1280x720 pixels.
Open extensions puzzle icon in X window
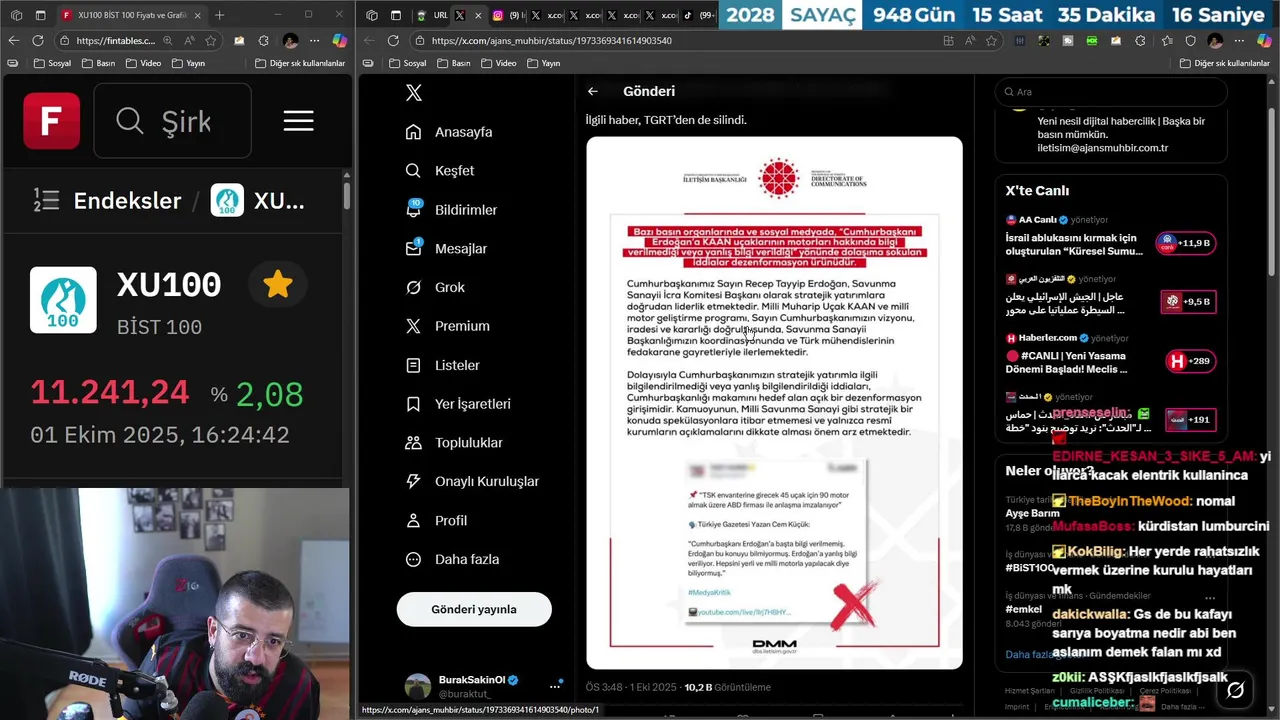1141,41
